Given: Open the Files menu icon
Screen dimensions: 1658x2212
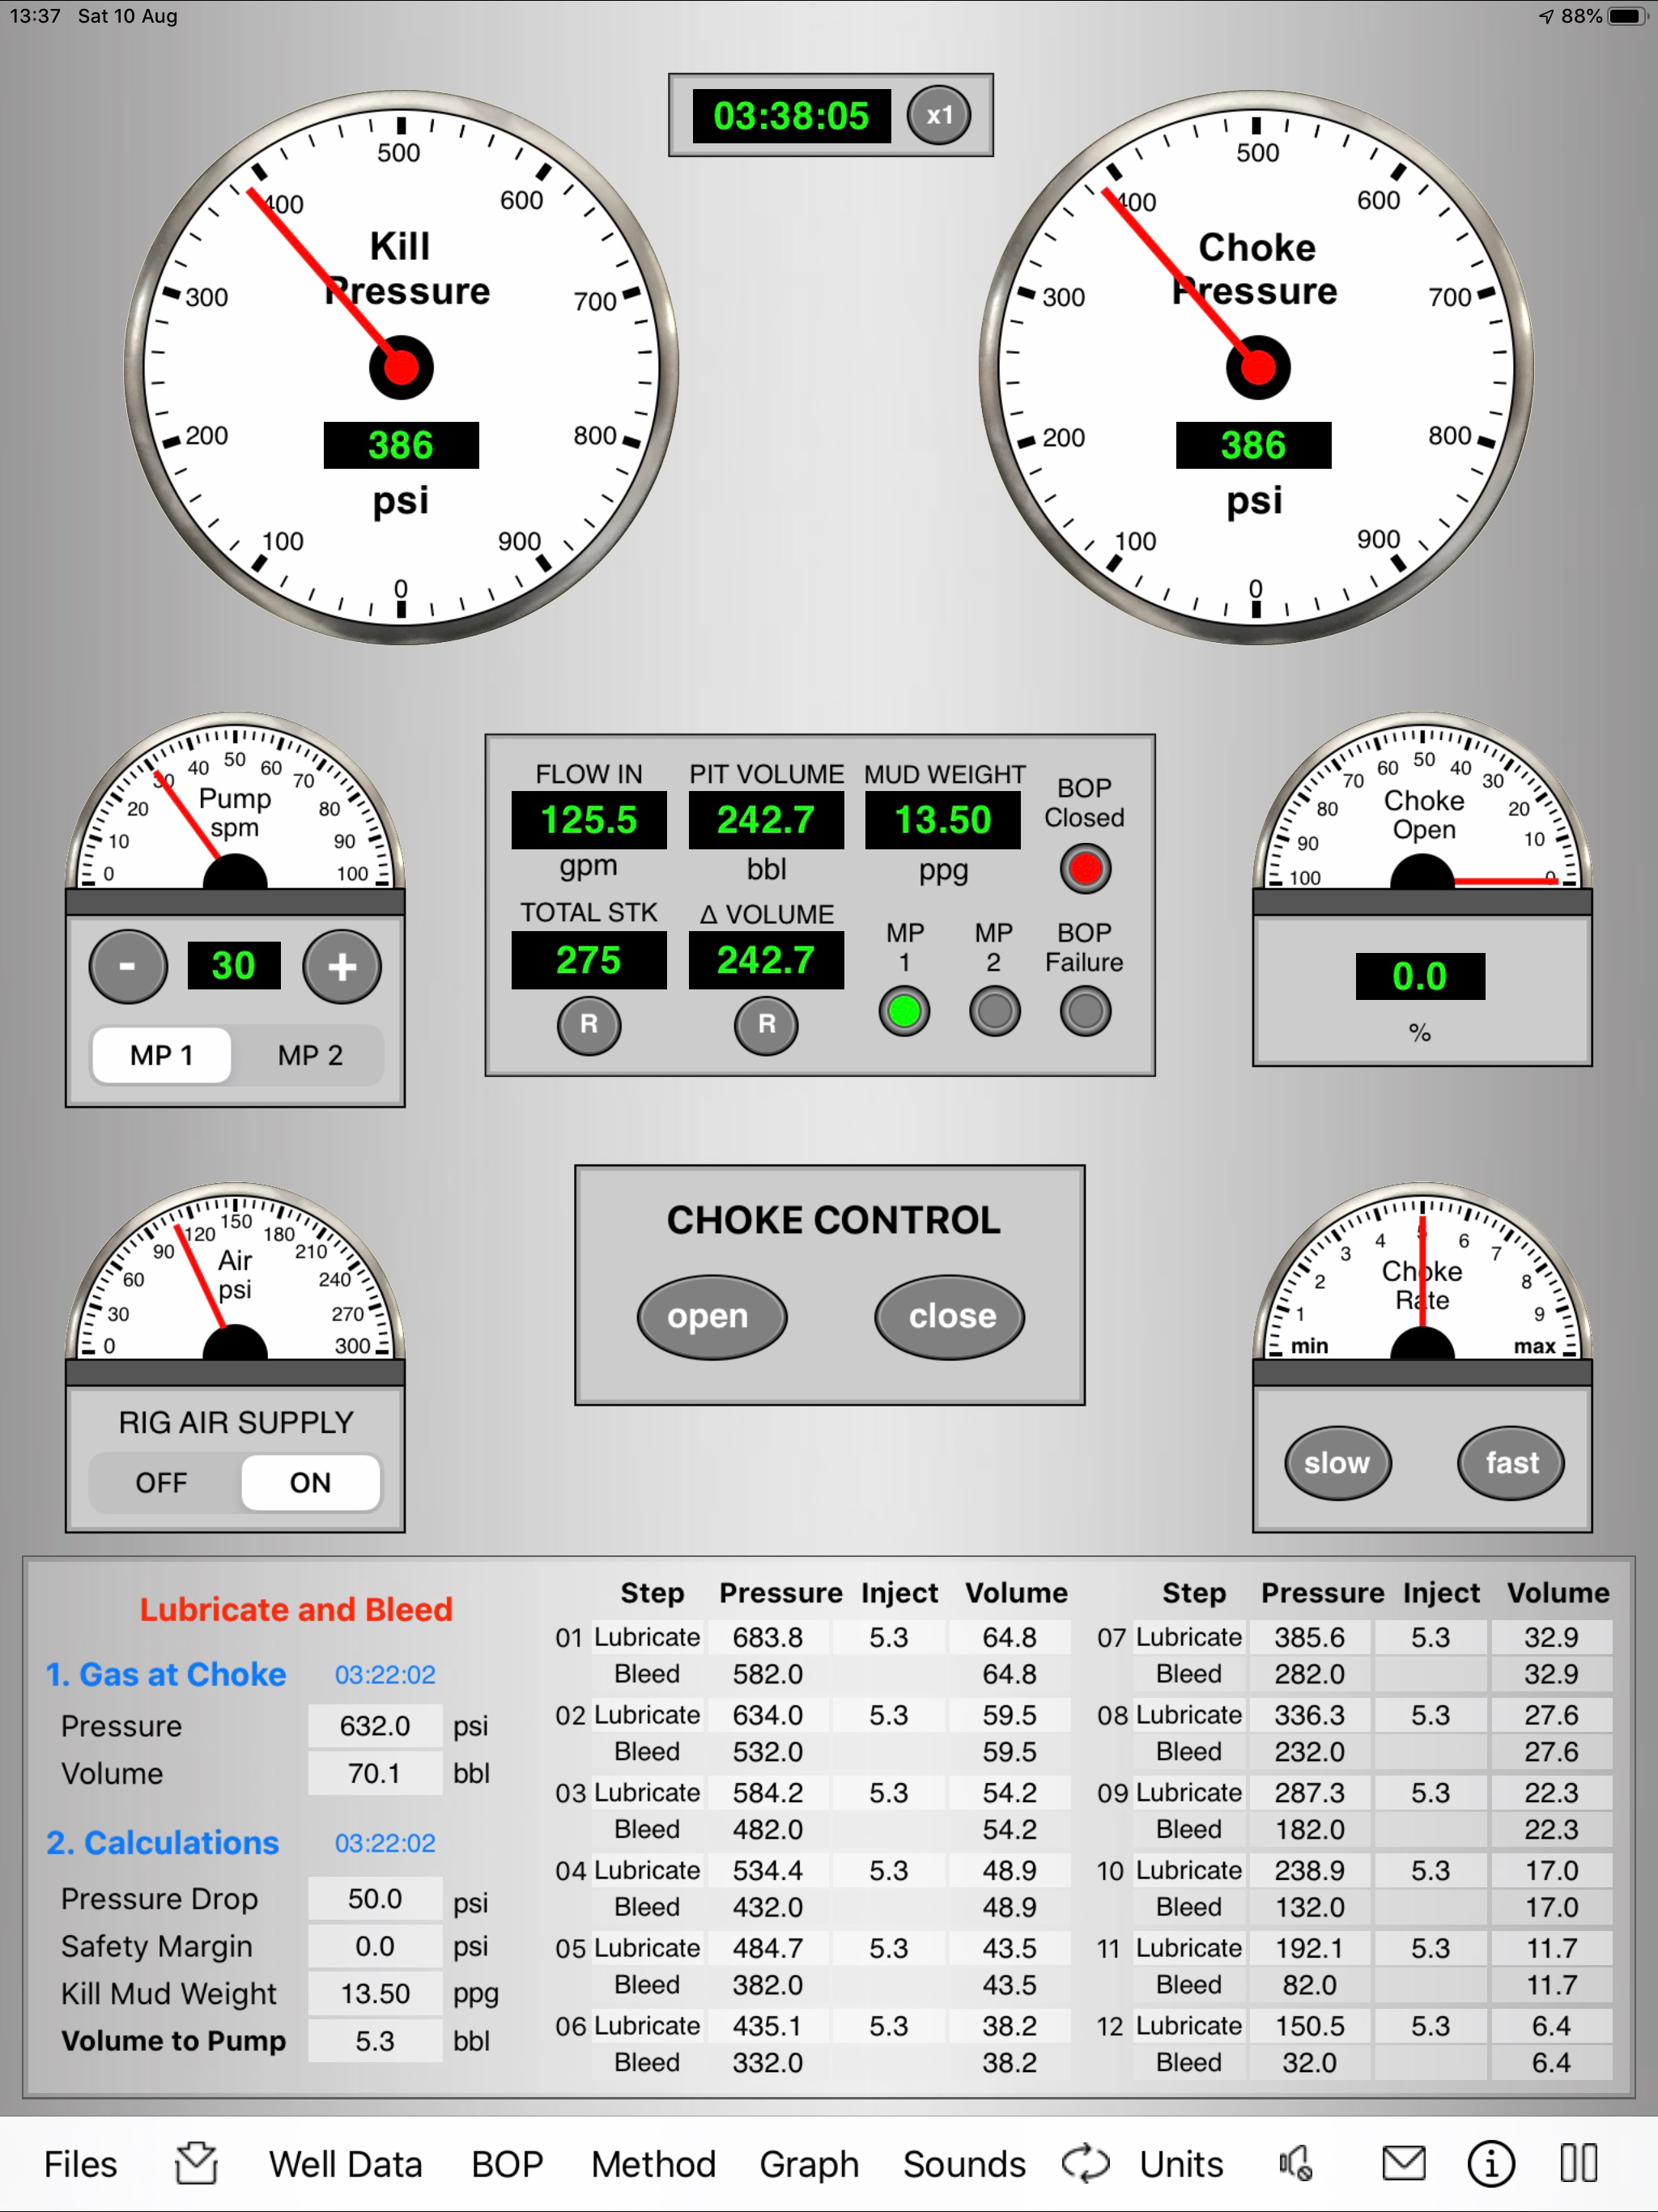Looking at the screenshot, I should 79,2163.
